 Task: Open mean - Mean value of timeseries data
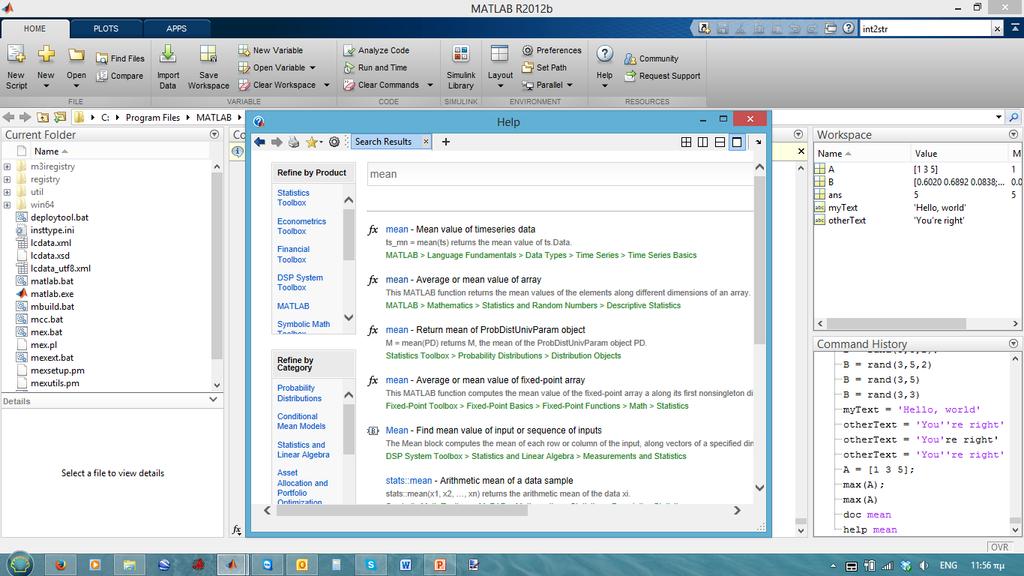460,229
